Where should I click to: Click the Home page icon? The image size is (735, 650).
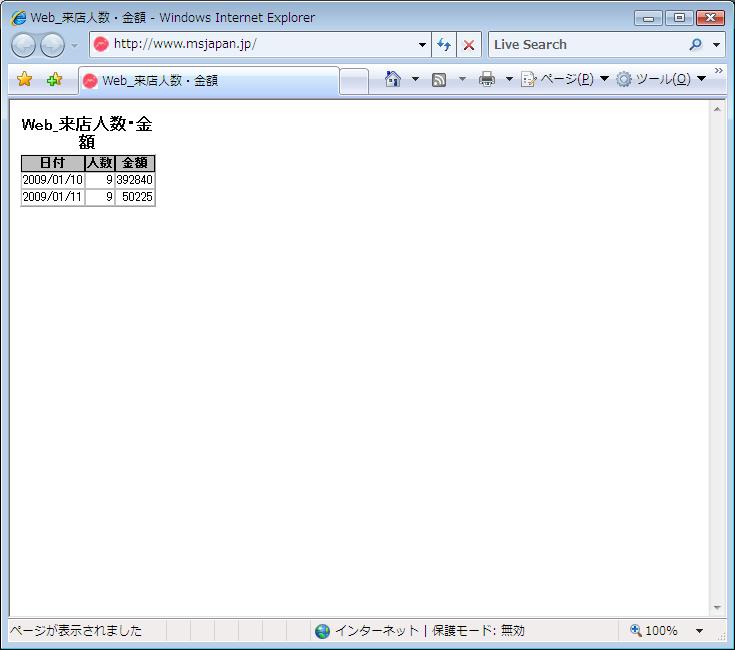393,79
